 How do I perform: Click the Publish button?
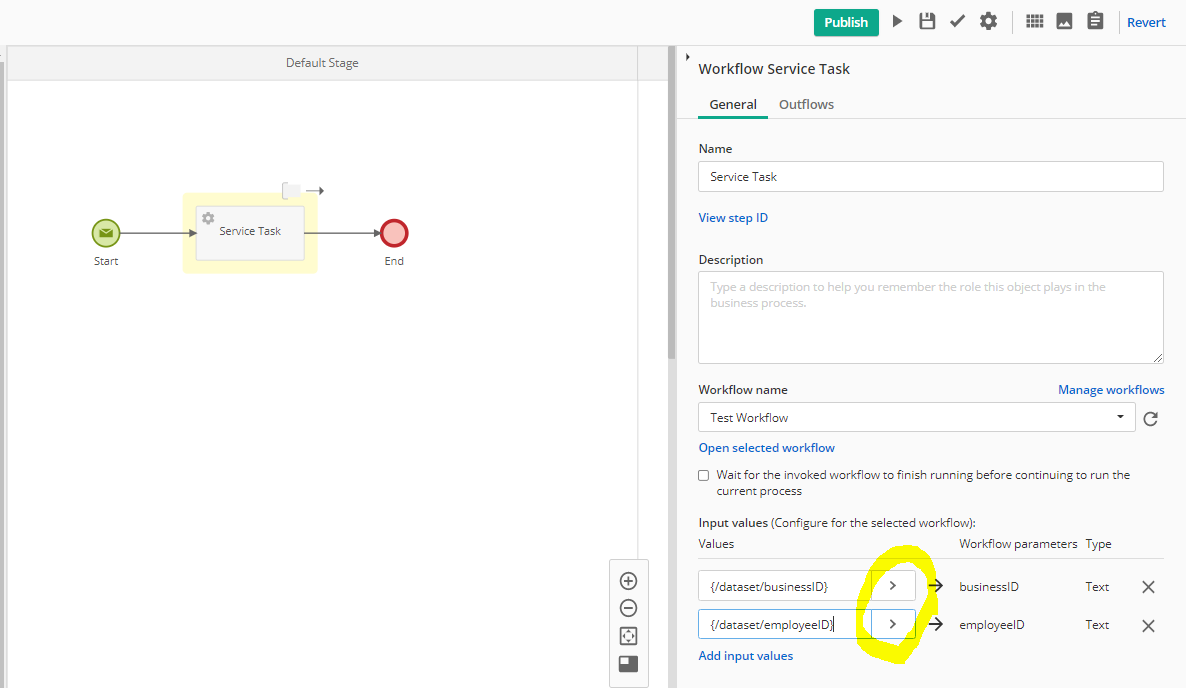pyautogui.click(x=845, y=22)
